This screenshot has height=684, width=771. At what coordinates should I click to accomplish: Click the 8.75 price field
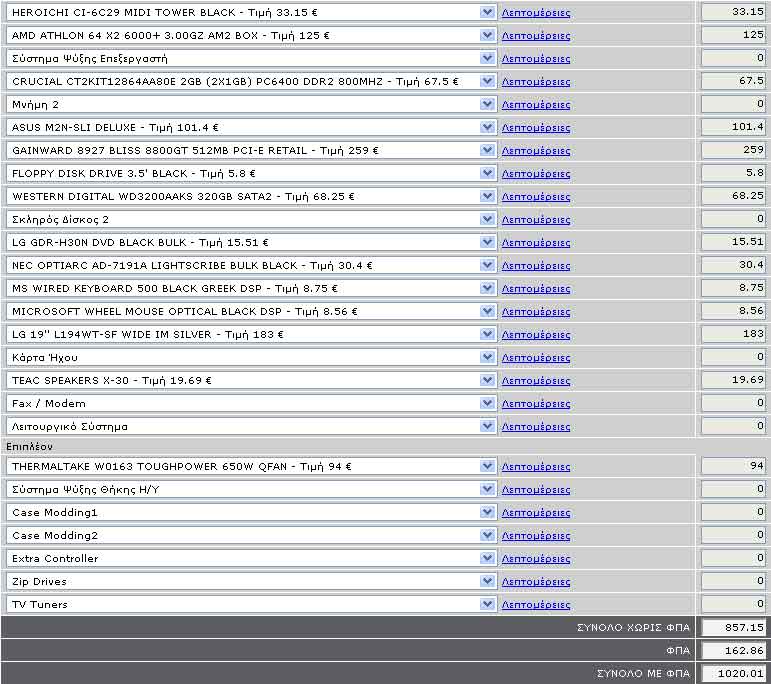[x=733, y=288]
